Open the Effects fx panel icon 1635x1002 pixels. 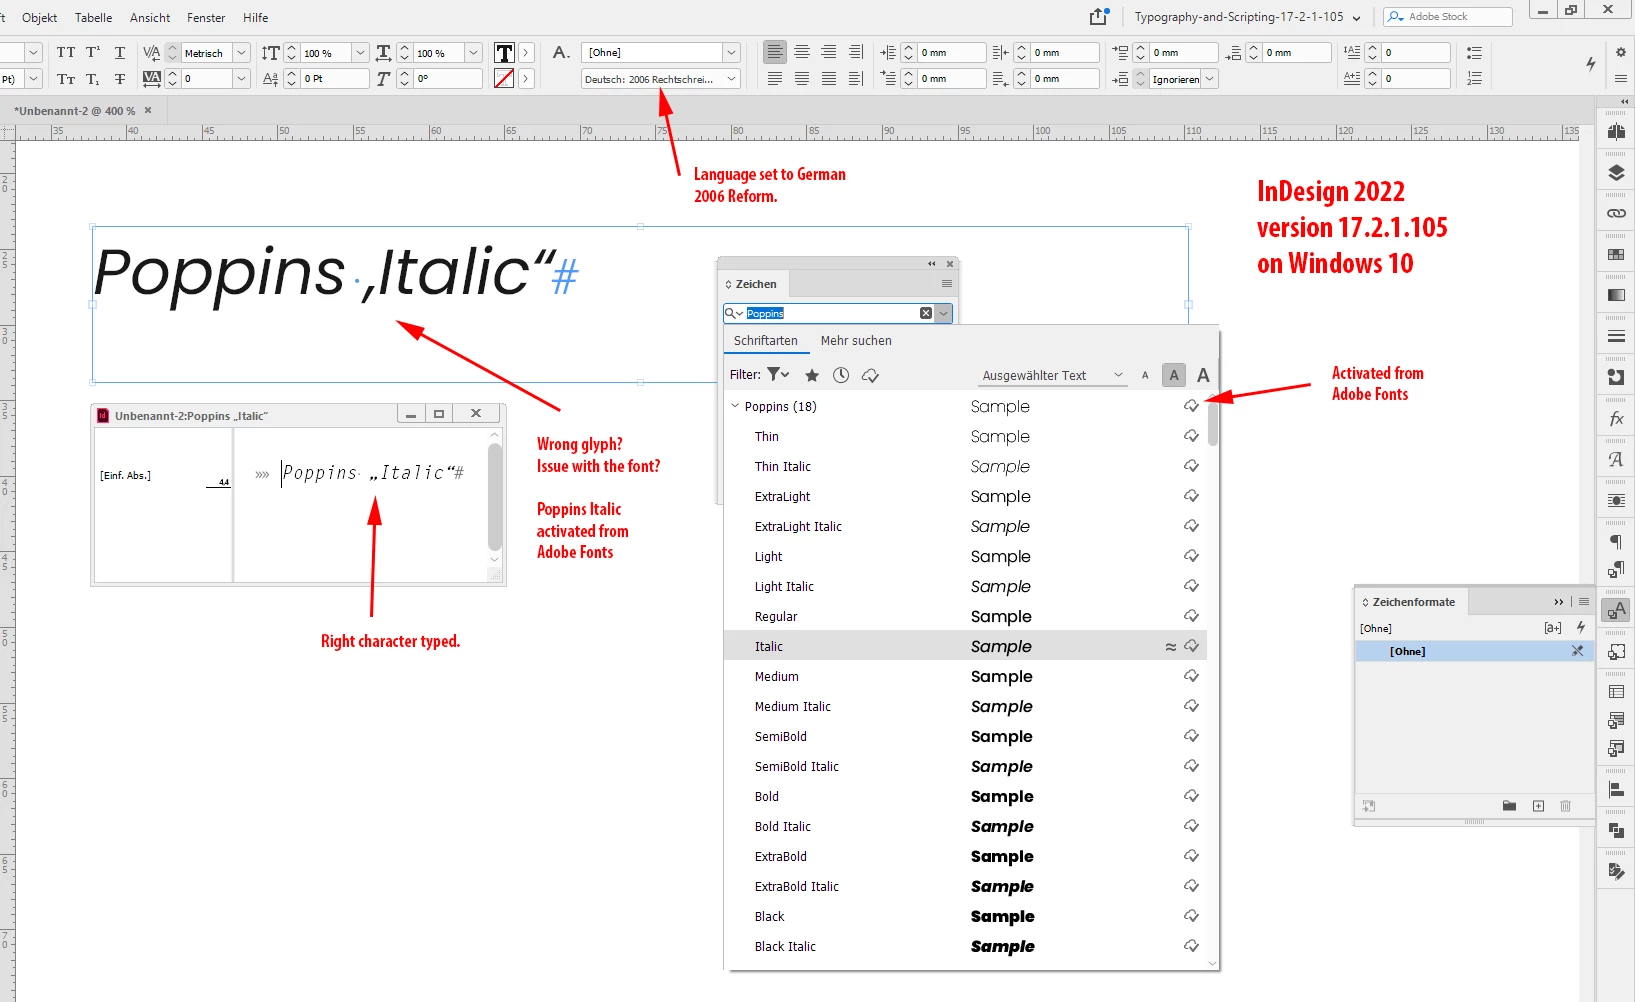click(1616, 419)
